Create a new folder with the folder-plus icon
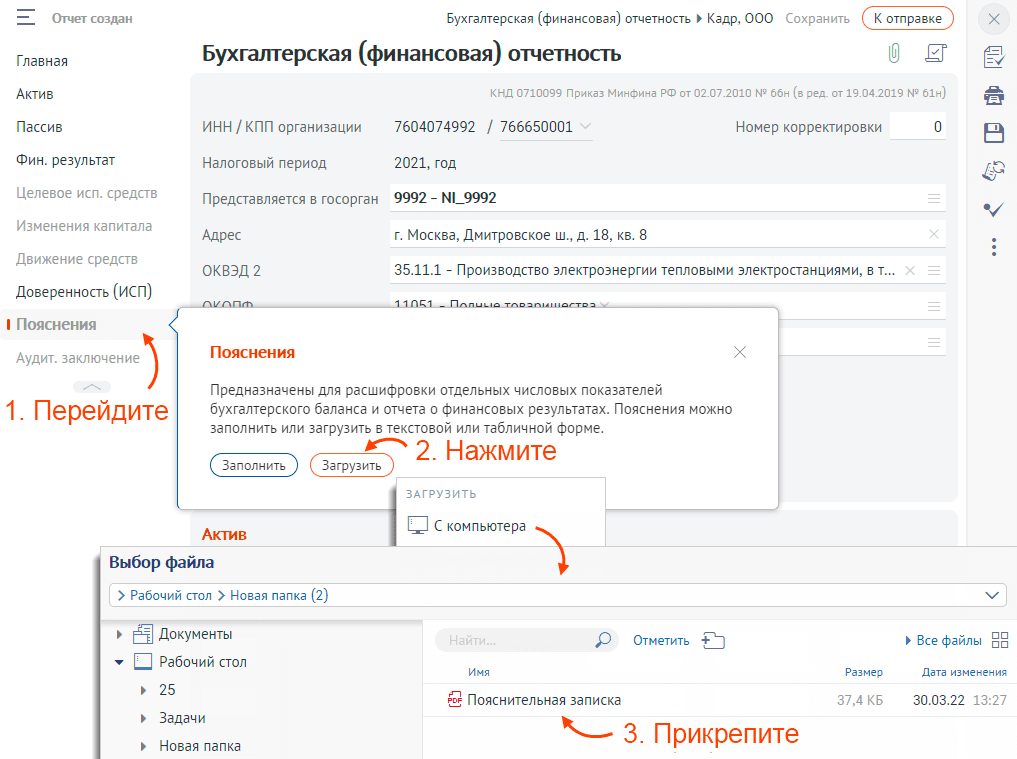 pyautogui.click(x=713, y=640)
